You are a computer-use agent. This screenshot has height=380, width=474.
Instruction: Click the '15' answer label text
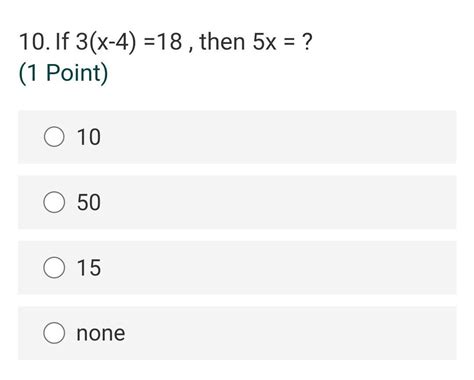tap(89, 268)
